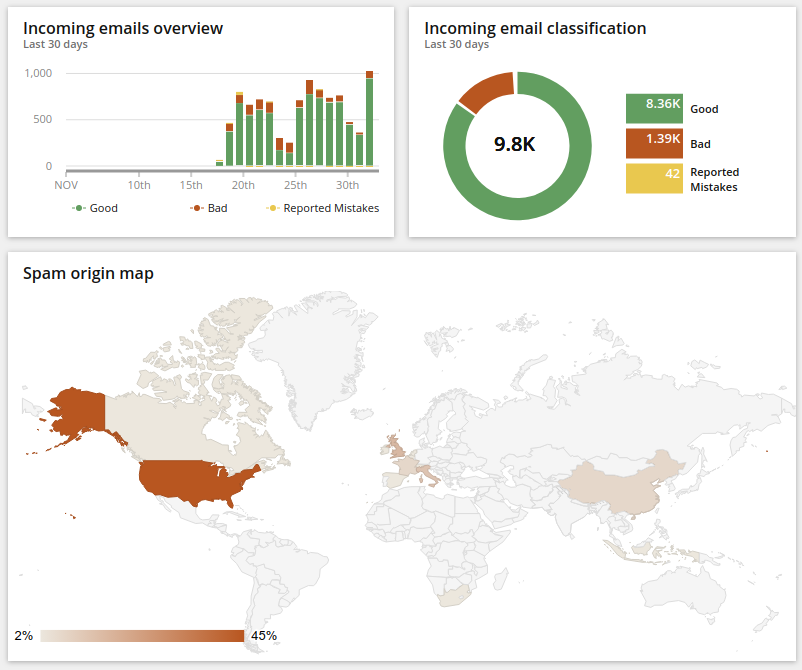The height and width of the screenshot is (670, 802).
Task: Click the 9.8K total in donut center
Action: coord(515,144)
